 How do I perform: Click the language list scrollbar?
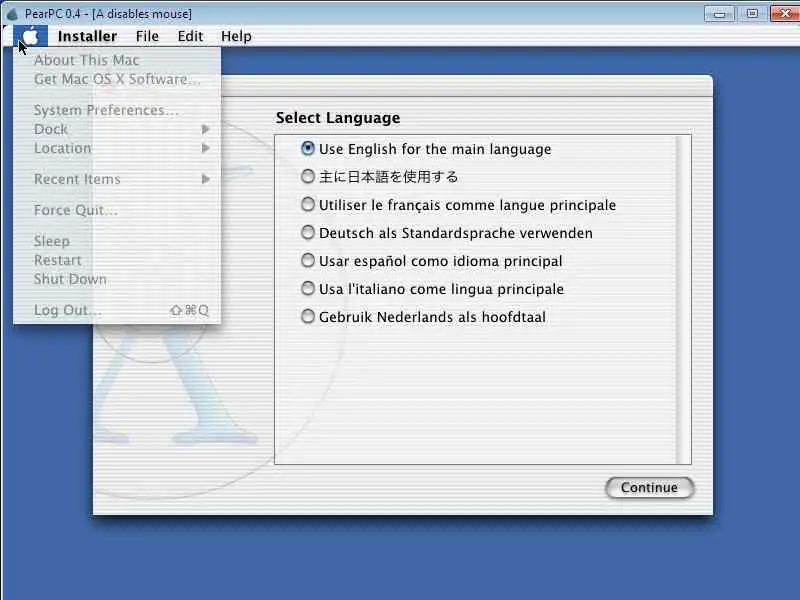pyautogui.click(x=683, y=299)
